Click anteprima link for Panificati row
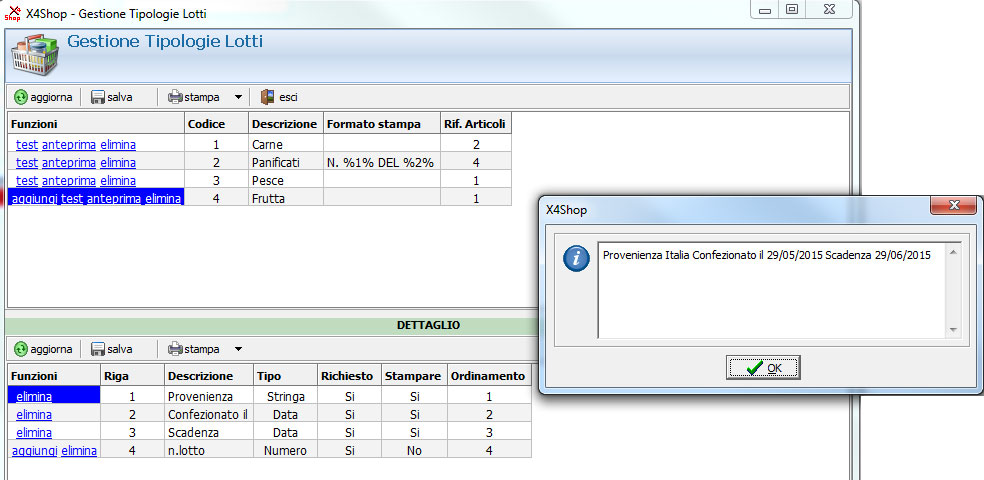This screenshot has width=984, height=480. (69, 163)
